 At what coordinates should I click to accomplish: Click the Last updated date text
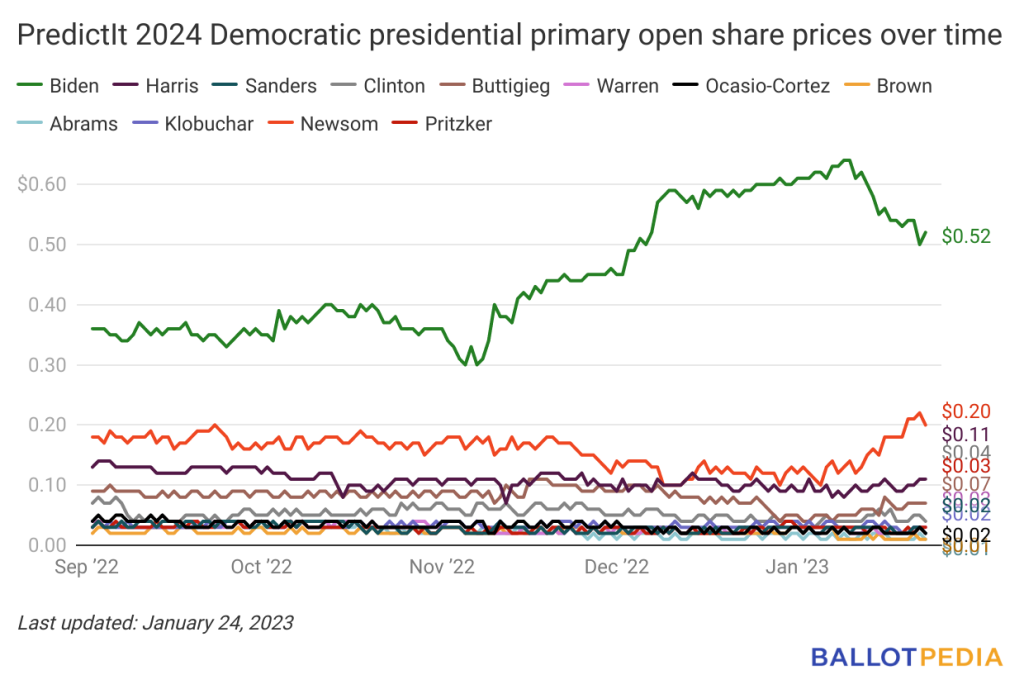(155, 623)
